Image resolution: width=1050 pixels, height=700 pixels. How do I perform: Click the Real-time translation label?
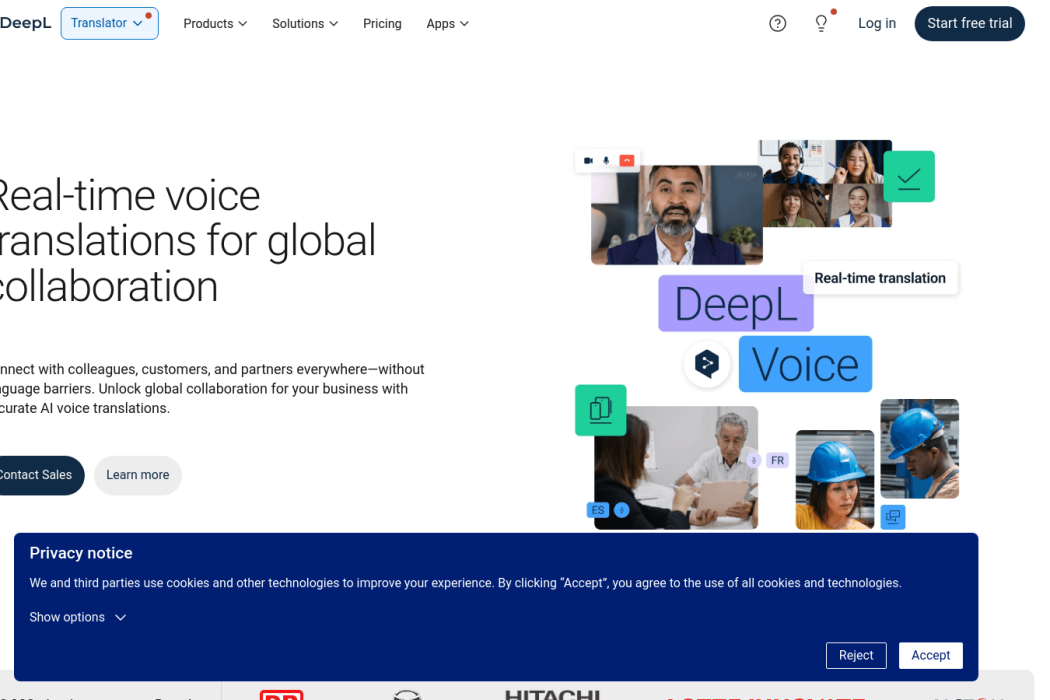tap(880, 278)
